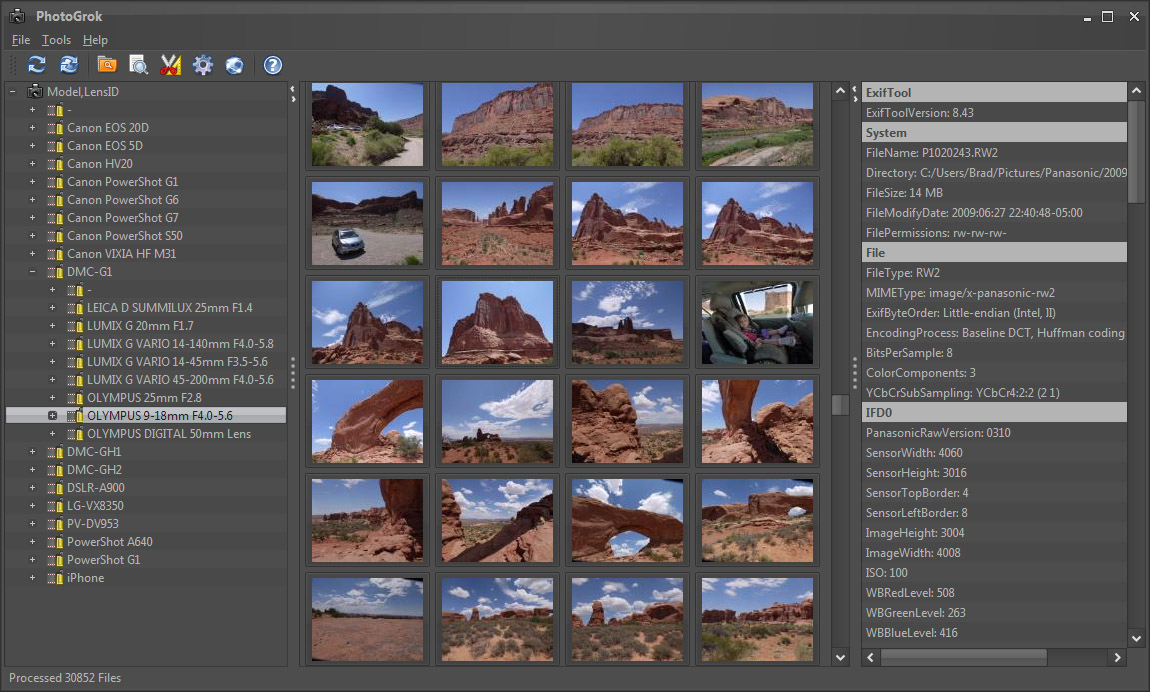Select the LUMIX G 20mm F1.7 item
The image size is (1150, 692).
click(x=140, y=326)
